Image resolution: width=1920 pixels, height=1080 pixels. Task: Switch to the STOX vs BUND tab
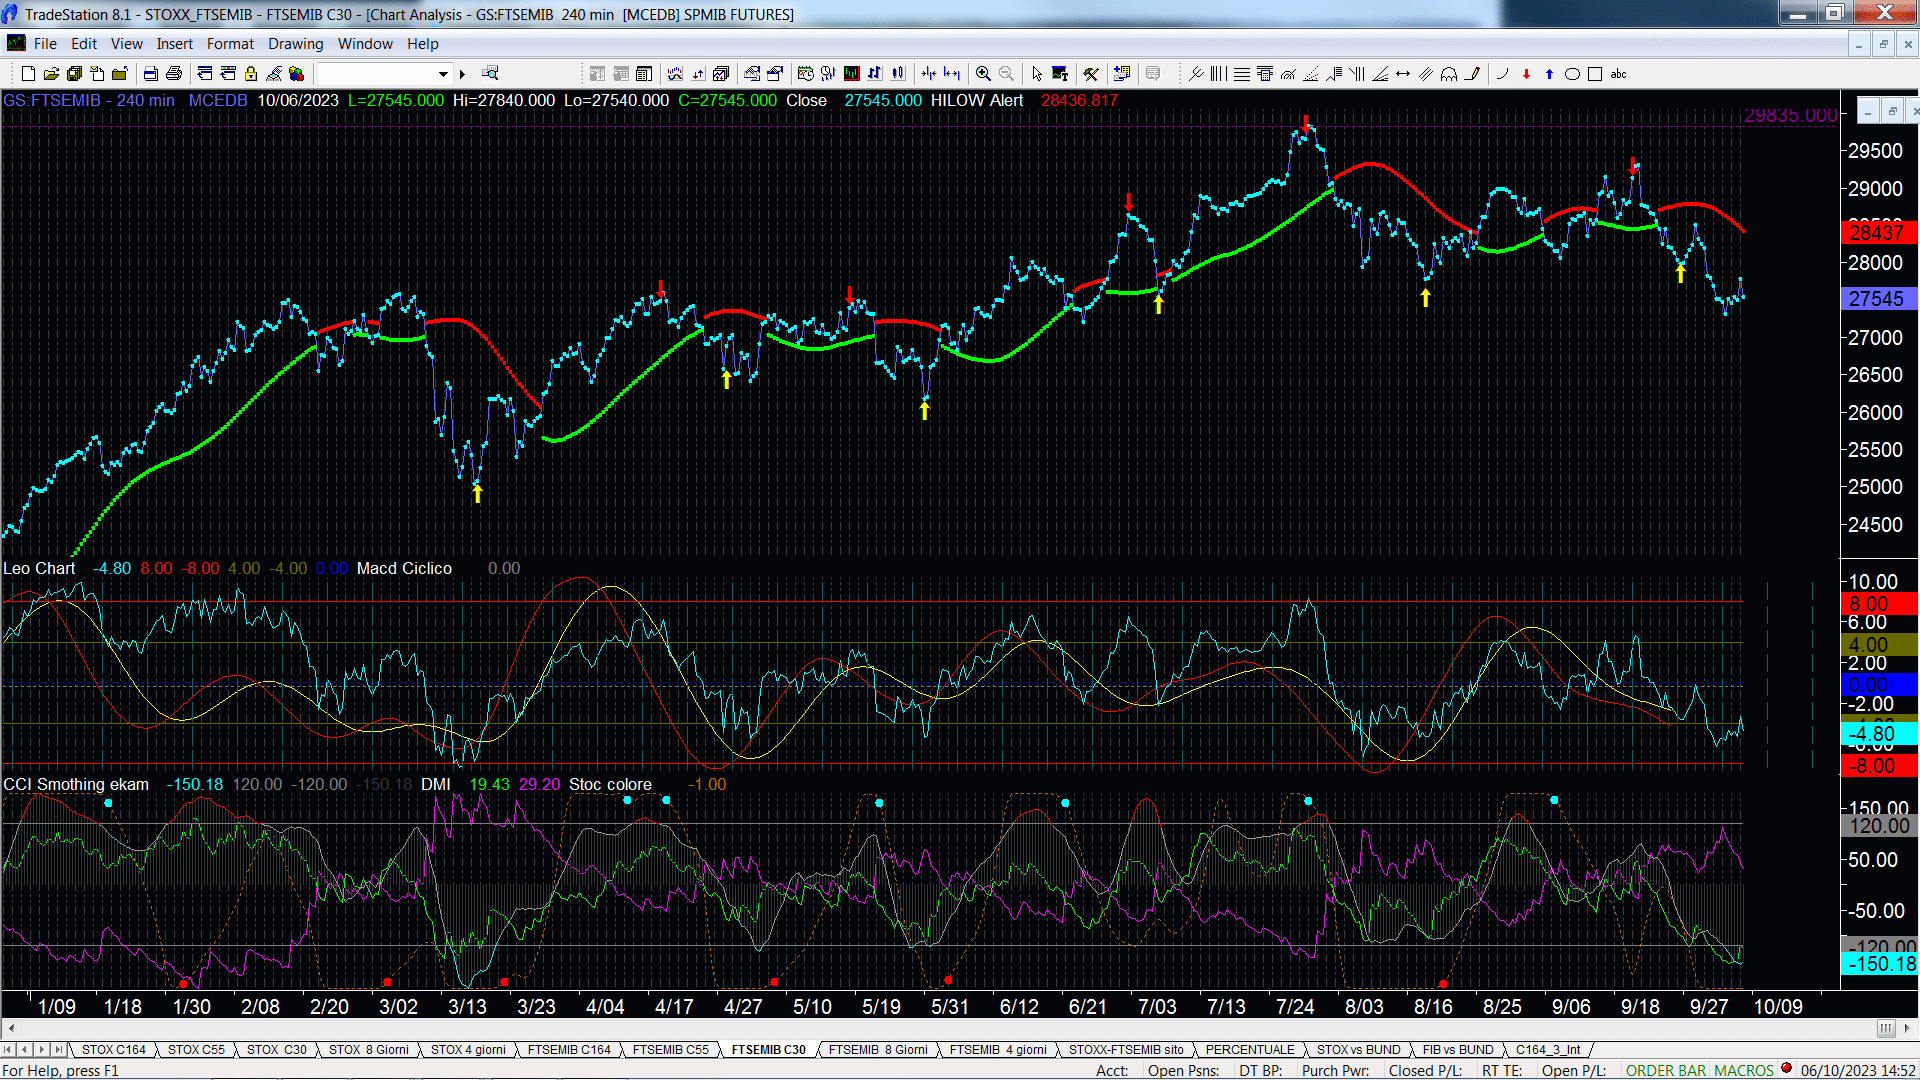(1358, 1050)
